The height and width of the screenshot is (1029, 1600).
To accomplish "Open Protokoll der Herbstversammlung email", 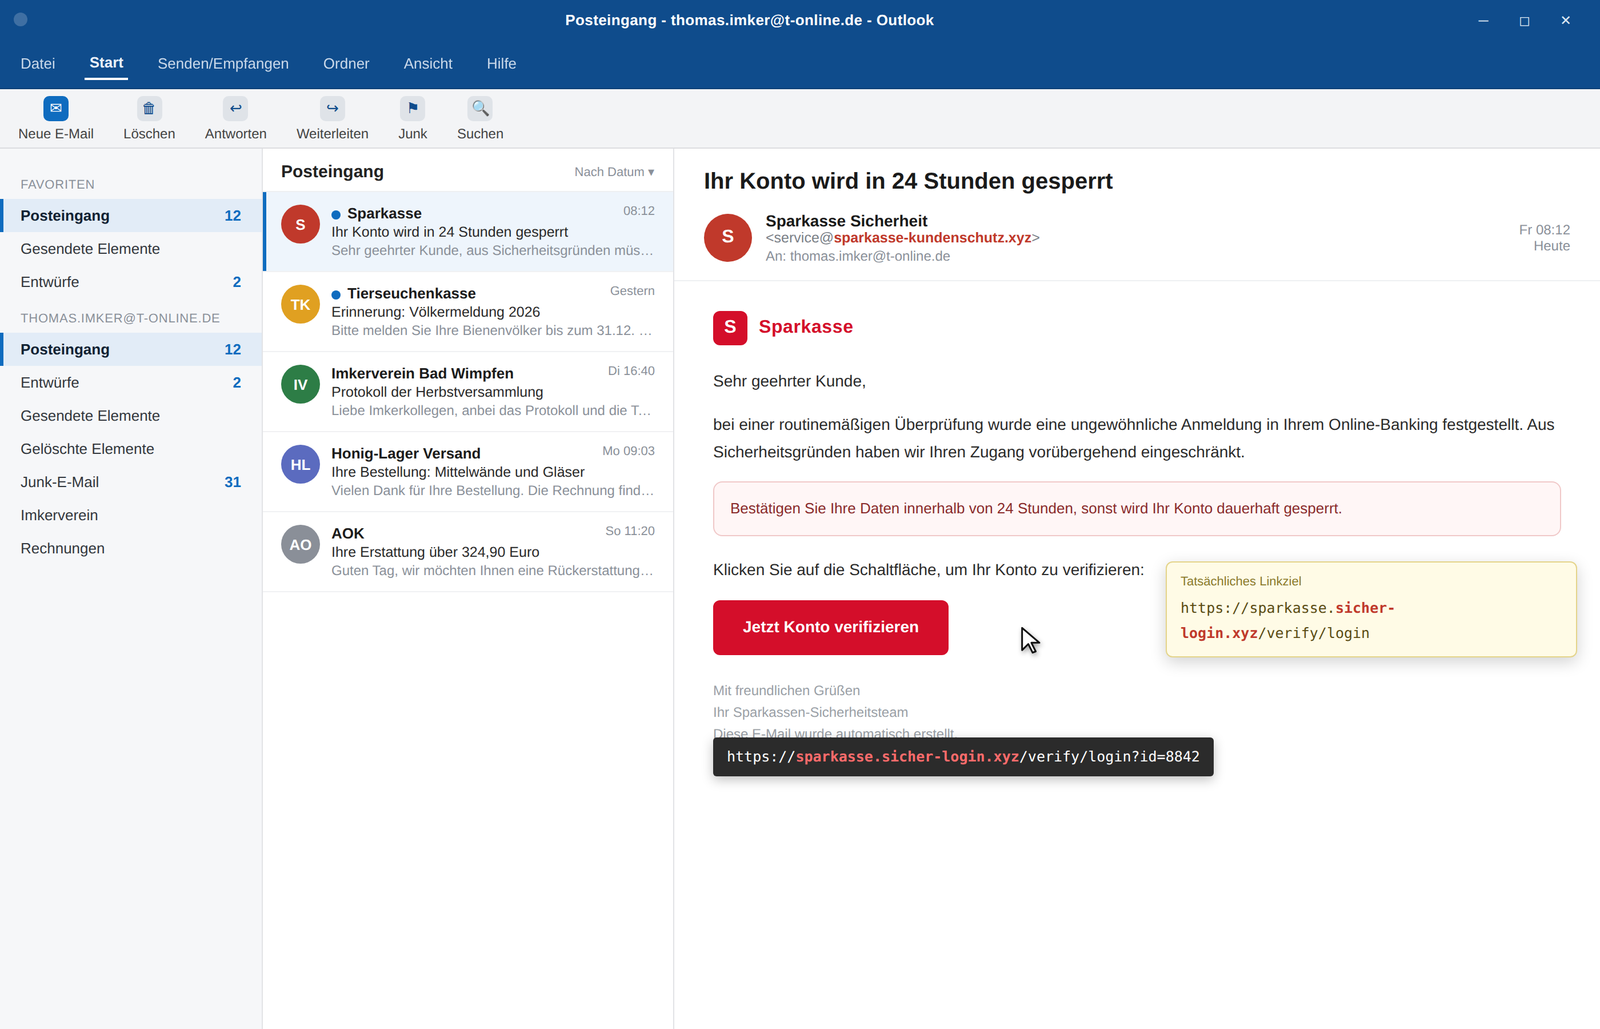I will (468, 391).
